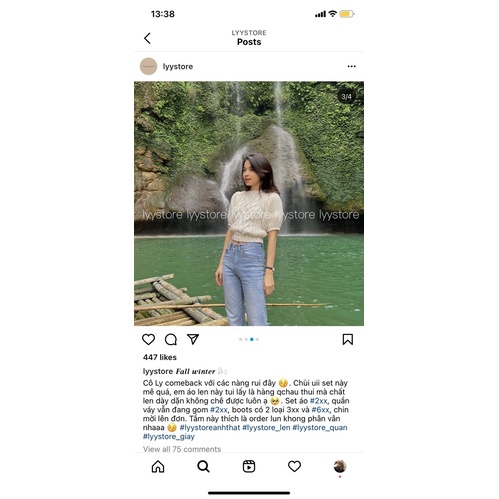Open your profile from the avatar tab
The height and width of the screenshot is (499, 499).
340,466
